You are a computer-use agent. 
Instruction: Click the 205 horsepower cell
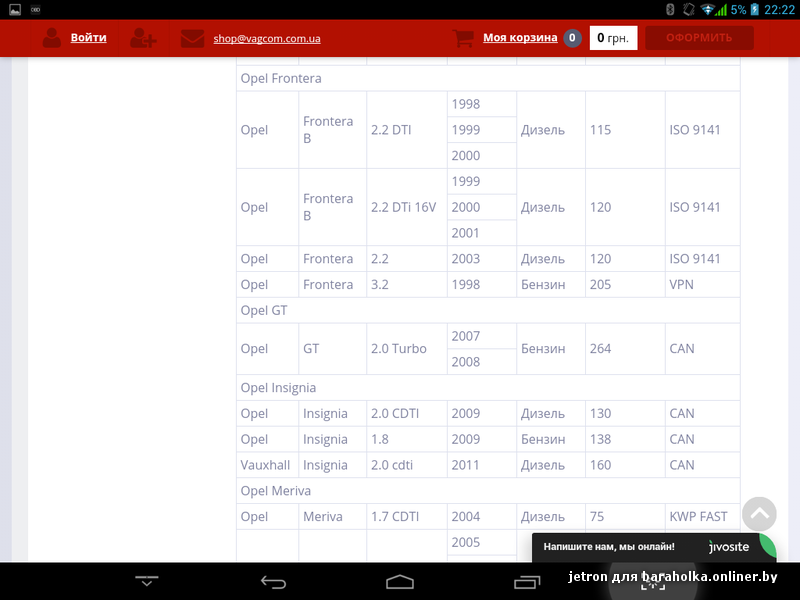[626, 285]
